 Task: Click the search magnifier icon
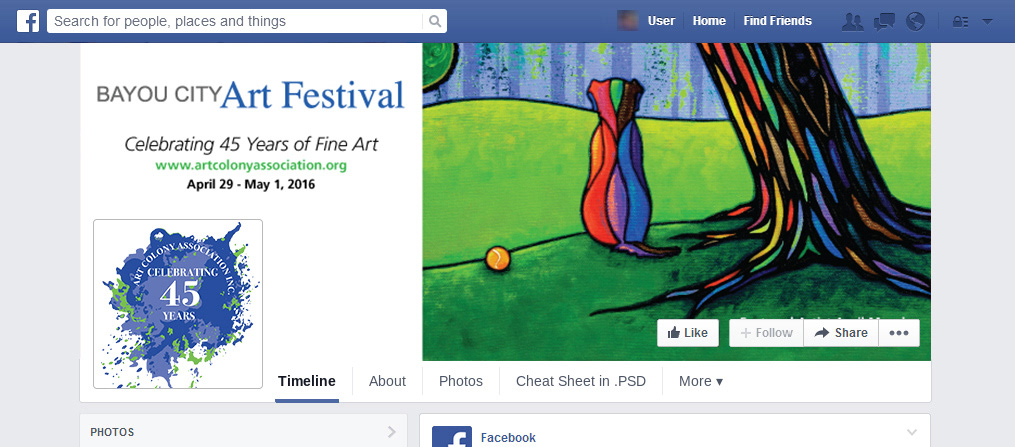(x=435, y=21)
